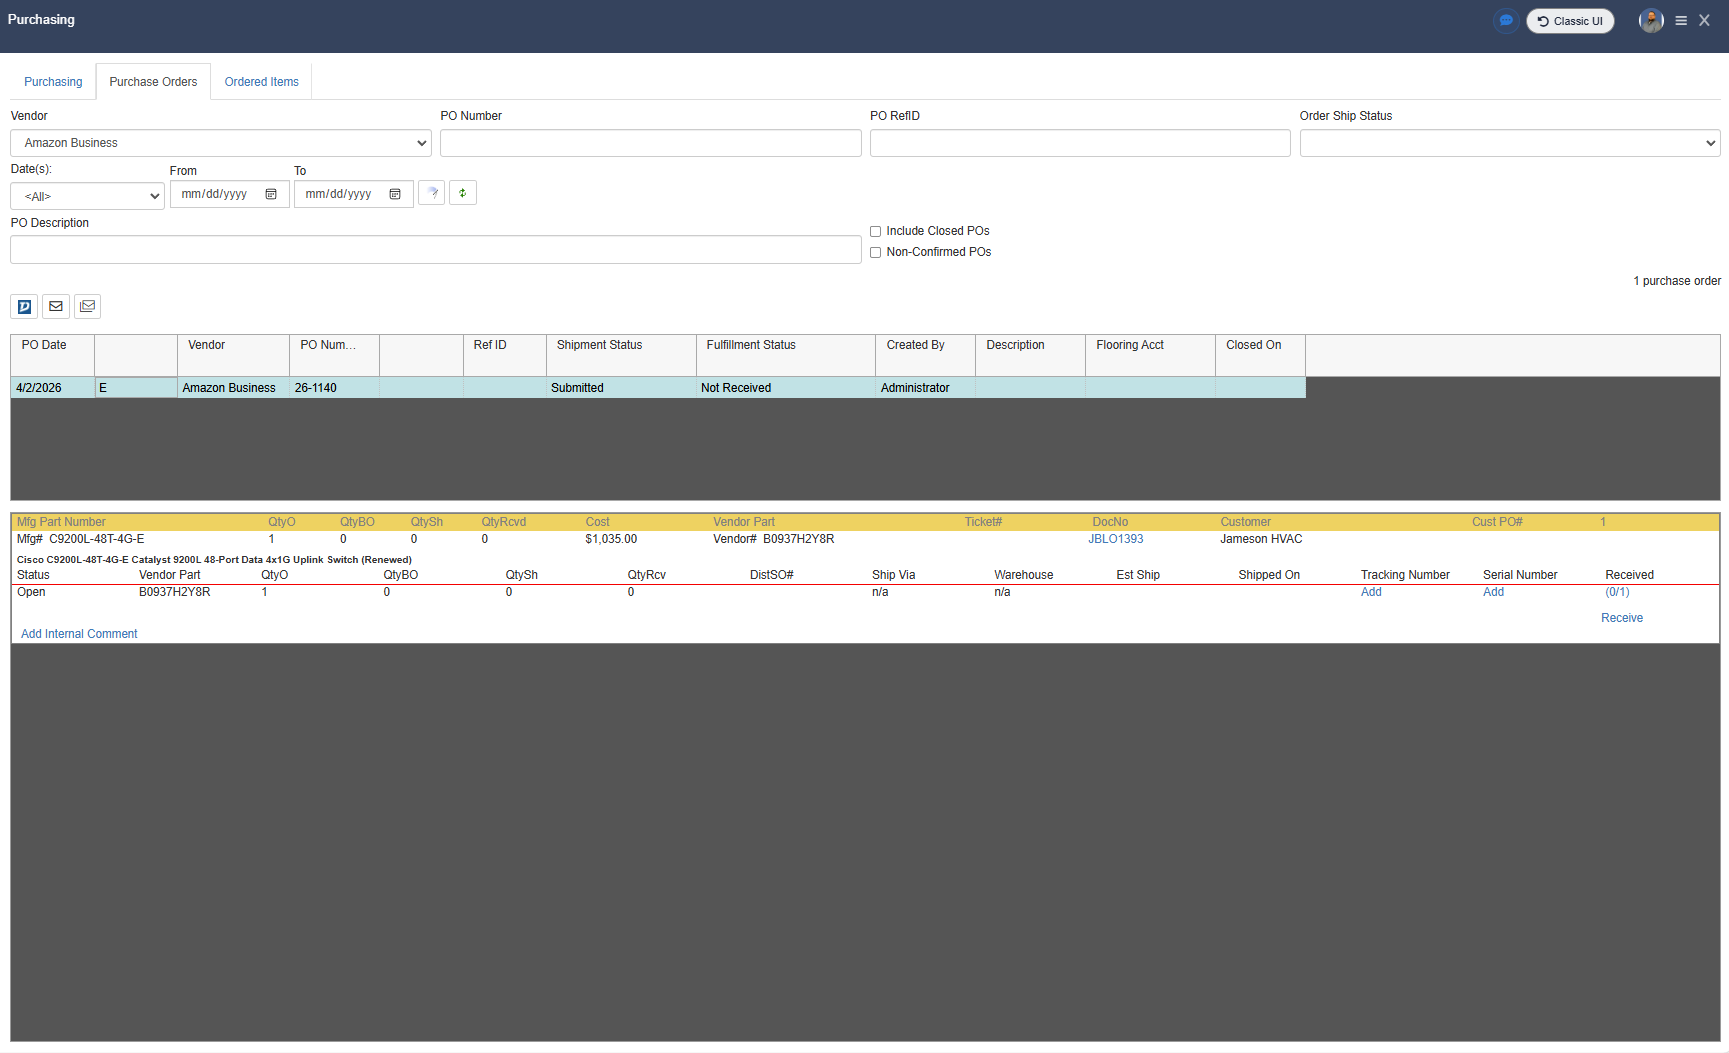Enable Include Closed POs checkbox

tap(876, 232)
